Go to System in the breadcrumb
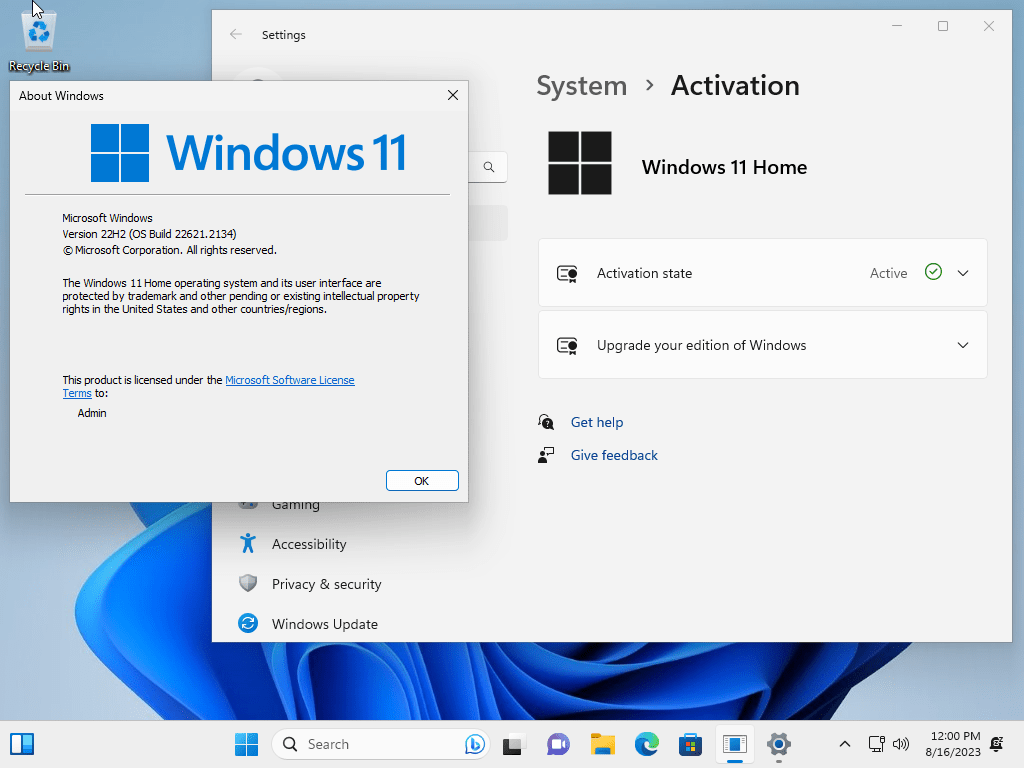The height and width of the screenshot is (768, 1024). 581,86
